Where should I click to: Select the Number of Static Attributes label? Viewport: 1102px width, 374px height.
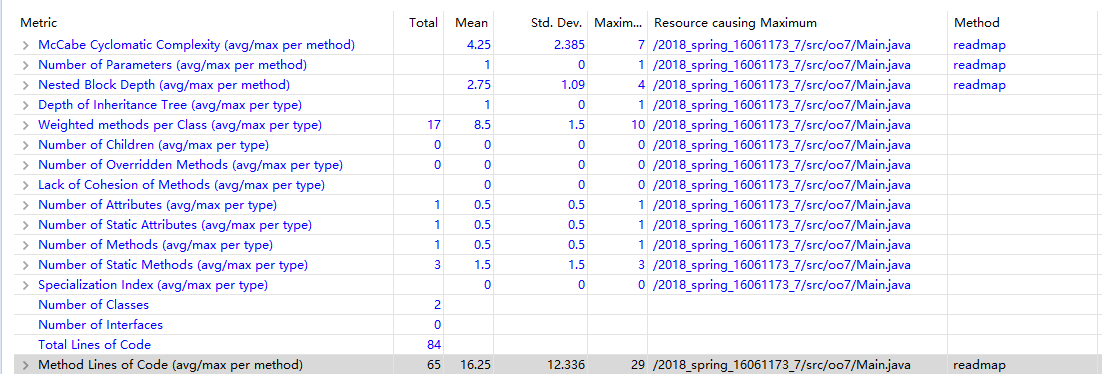click(175, 226)
